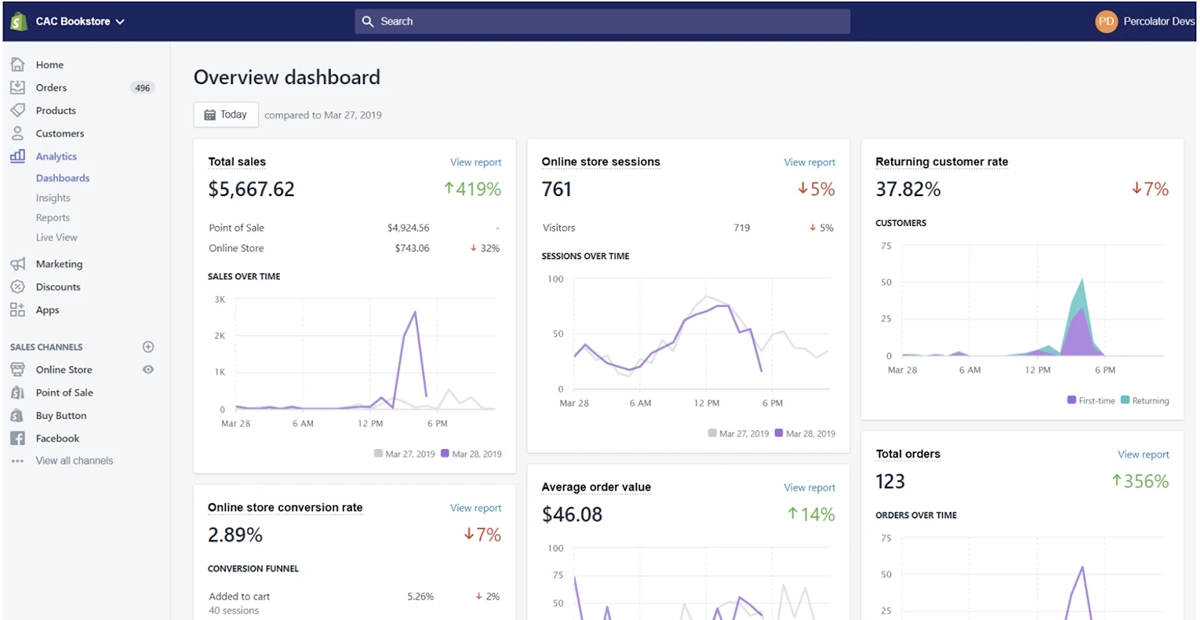
Task: Click the Products tag icon
Action: (17, 111)
